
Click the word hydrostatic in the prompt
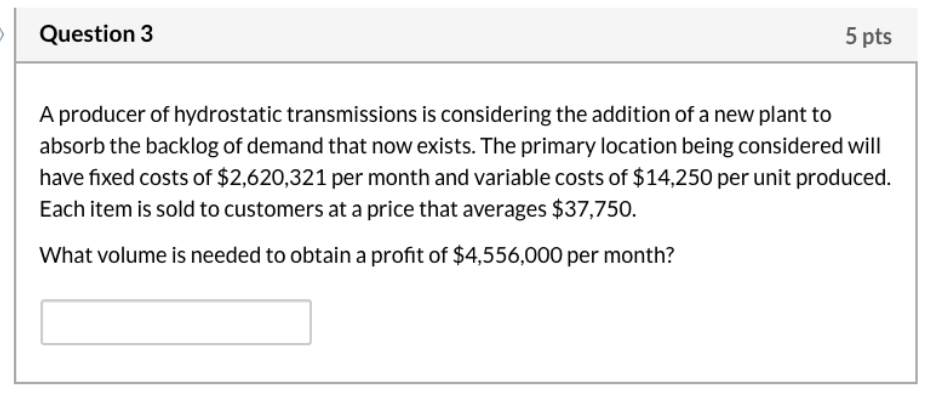[x=228, y=114]
